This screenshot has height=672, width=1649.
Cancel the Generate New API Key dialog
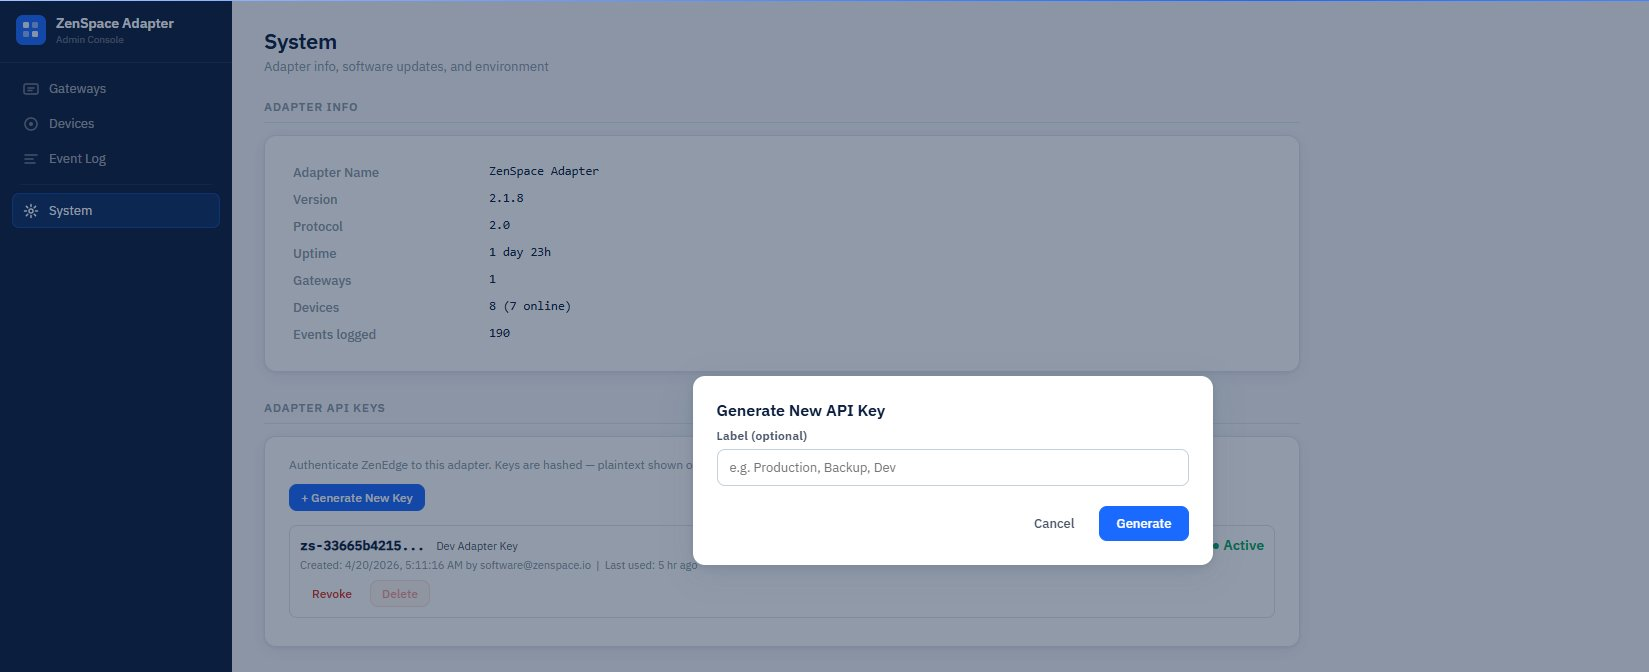(1054, 524)
